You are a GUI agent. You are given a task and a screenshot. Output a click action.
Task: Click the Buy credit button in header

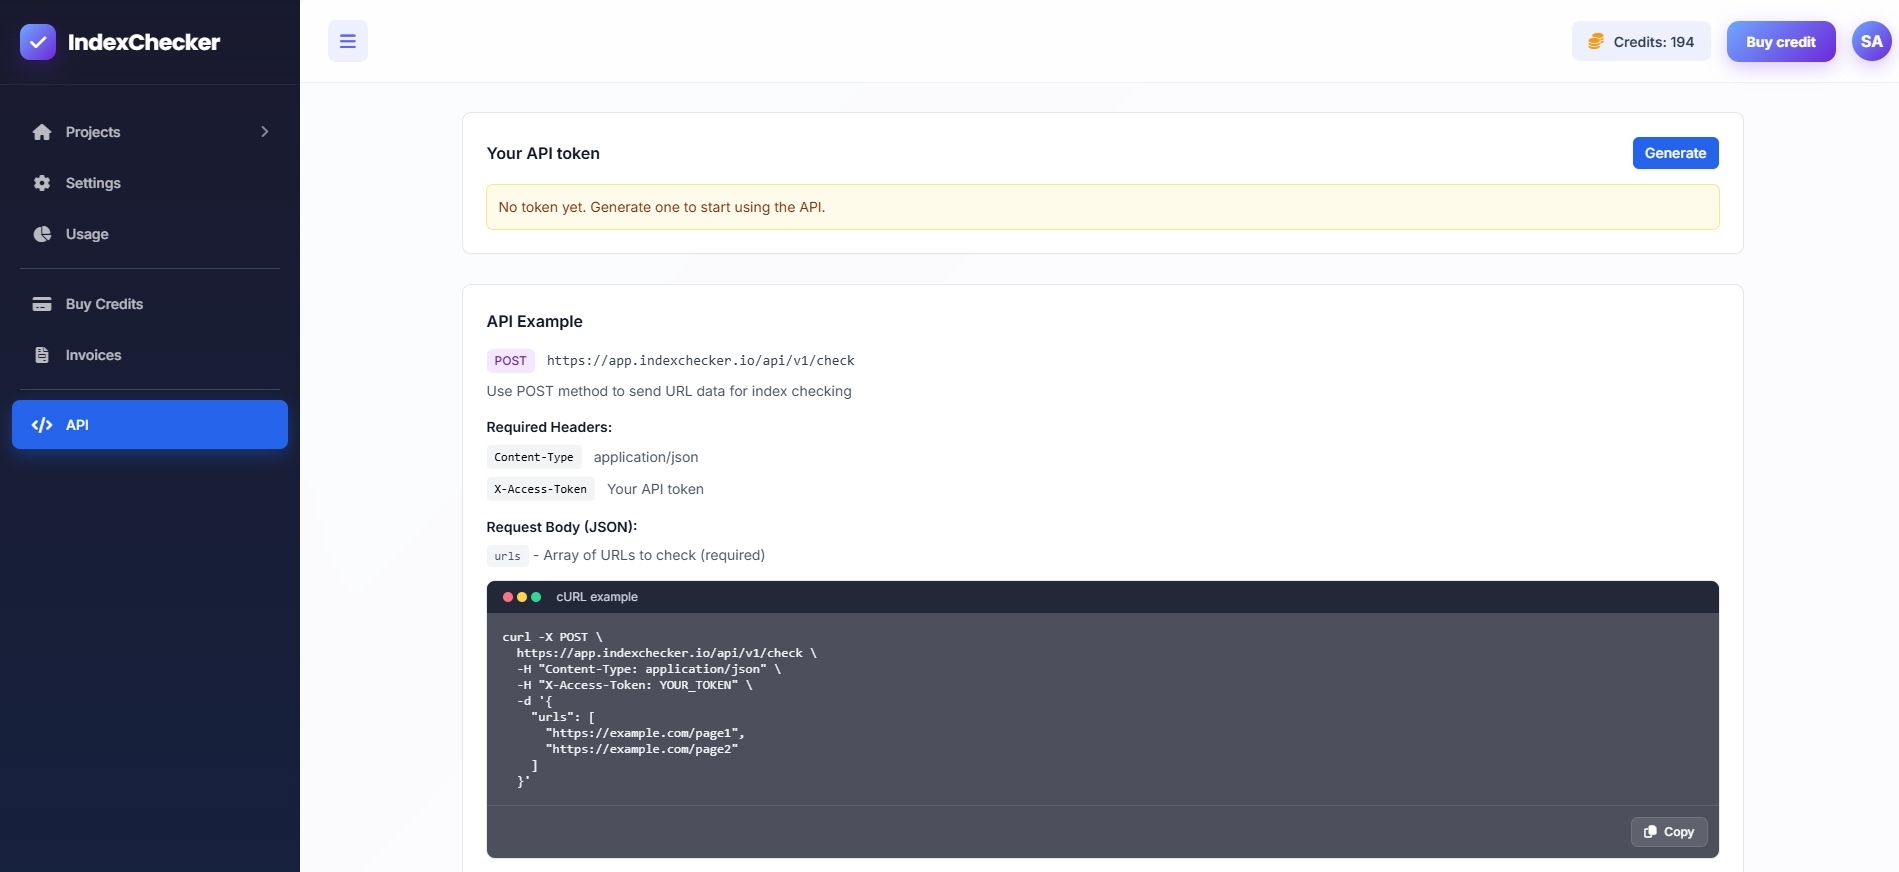coord(1780,42)
